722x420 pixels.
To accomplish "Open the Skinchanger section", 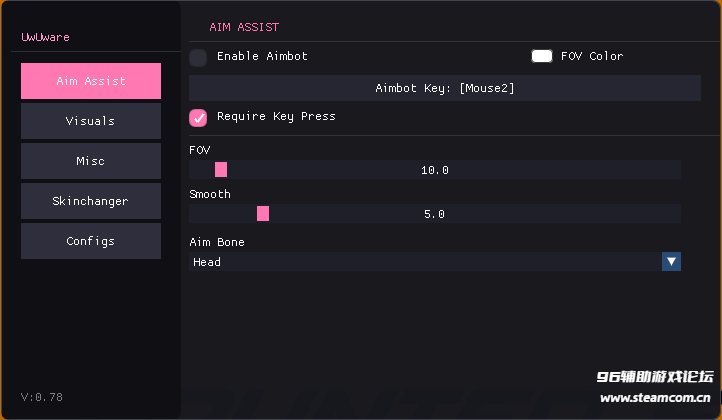I will pos(90,201).
